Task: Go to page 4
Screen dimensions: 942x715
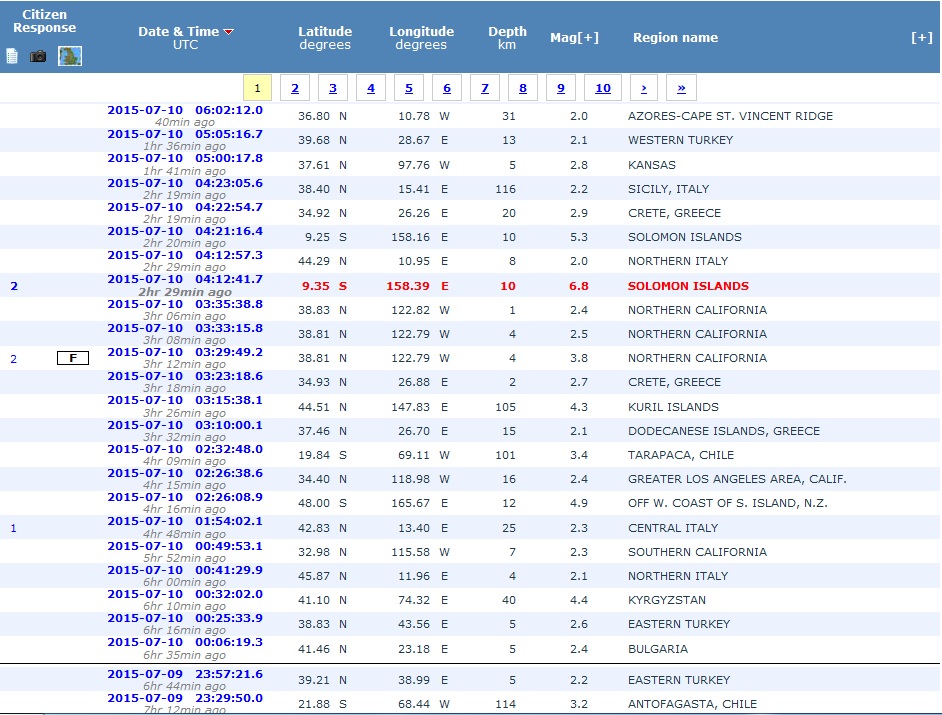Action: [x=371, y=88]
